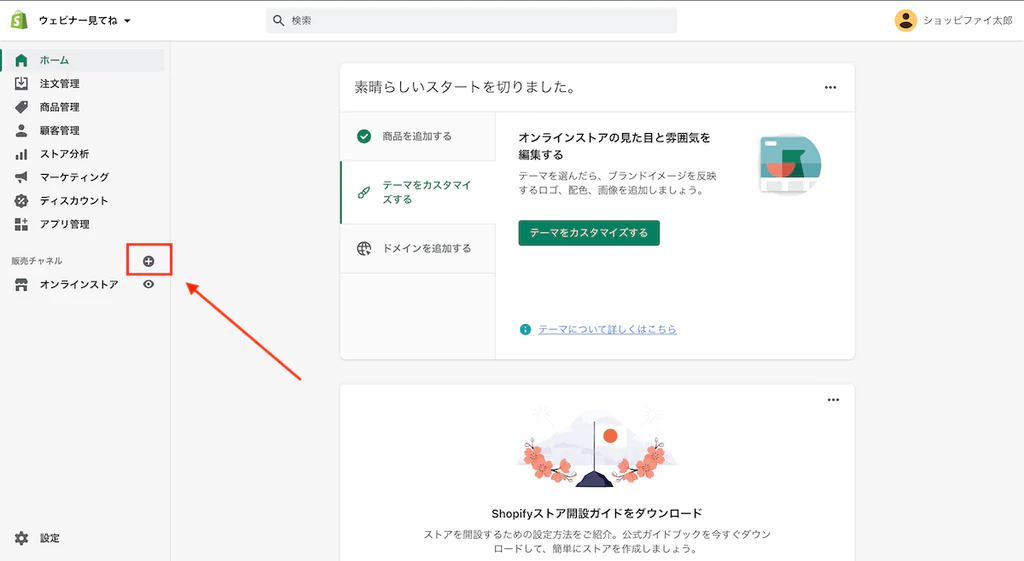1024x561 pixels.
Task: Open マーケティング marketing section
Action: click(74, 177)
